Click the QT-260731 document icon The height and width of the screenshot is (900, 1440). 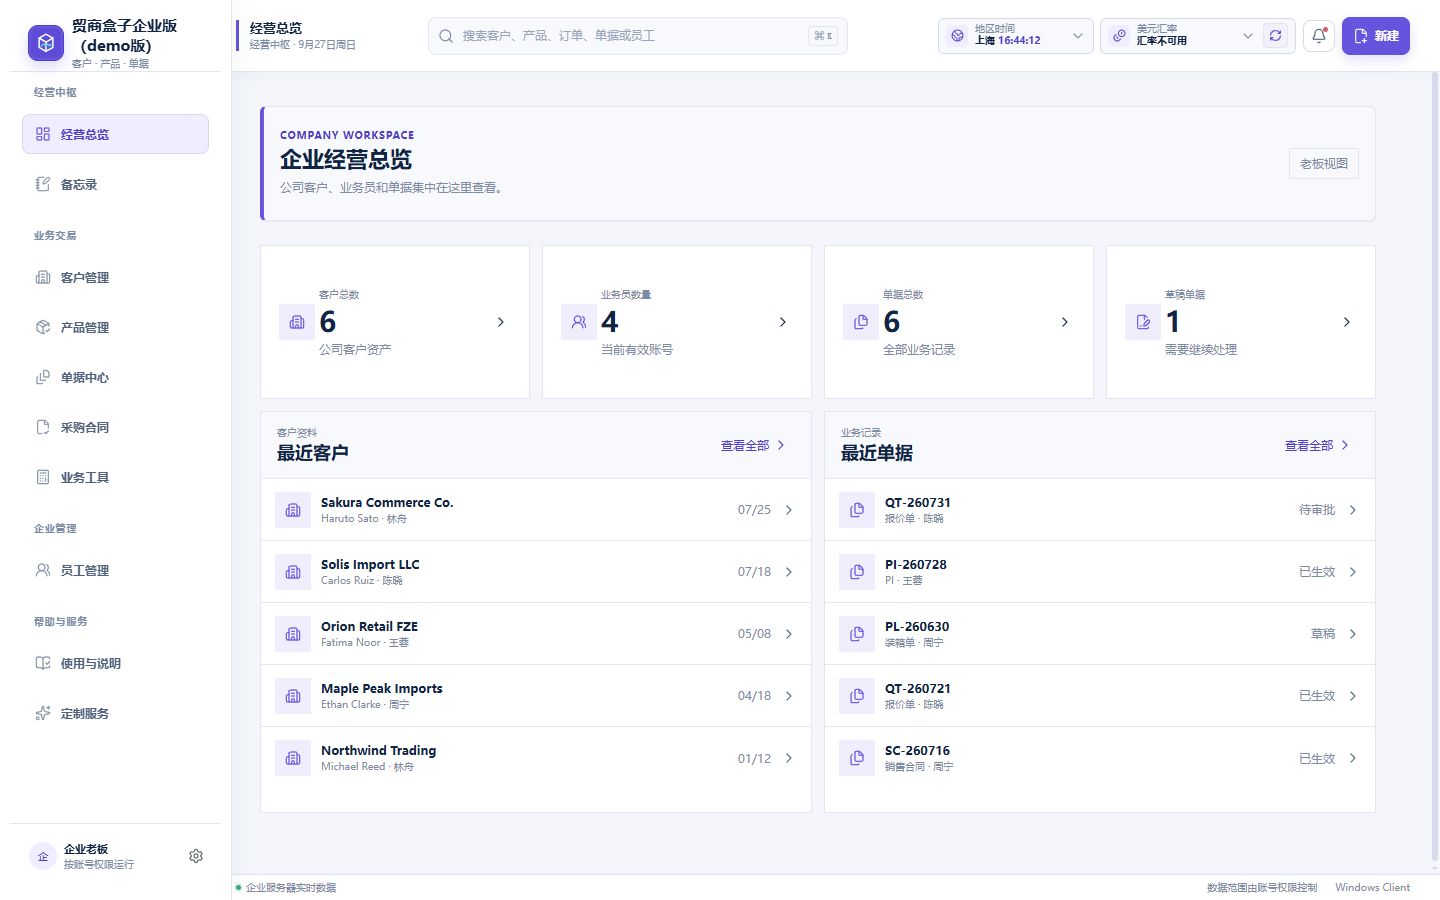coord(857,510)
